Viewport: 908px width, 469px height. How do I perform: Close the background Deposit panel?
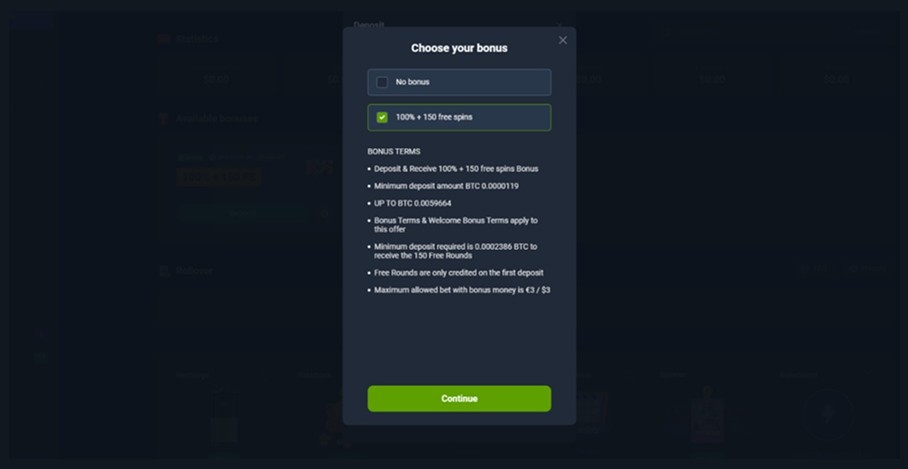[x=559, y=25]
